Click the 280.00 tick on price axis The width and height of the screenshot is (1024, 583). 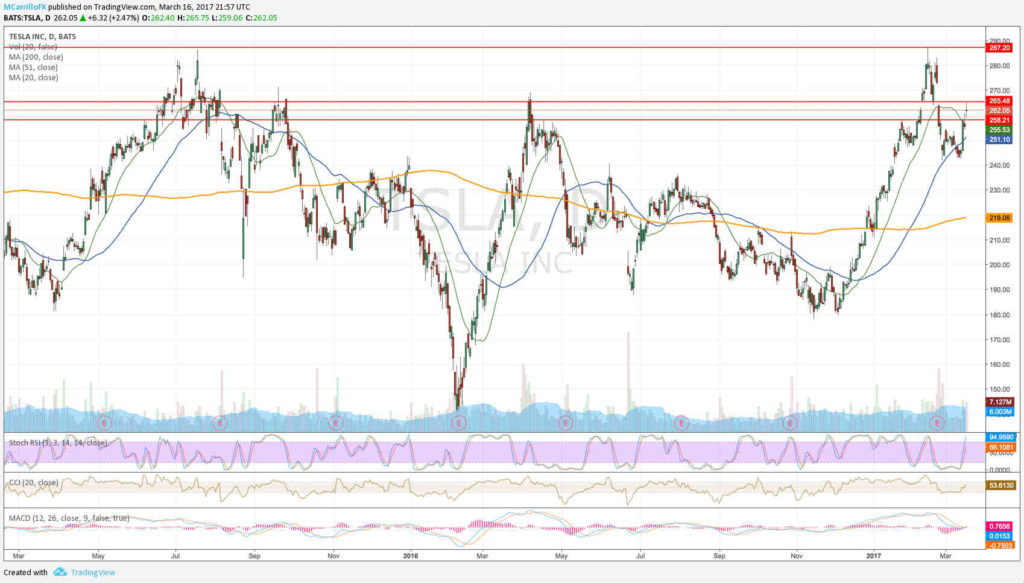click(1000, 66)
